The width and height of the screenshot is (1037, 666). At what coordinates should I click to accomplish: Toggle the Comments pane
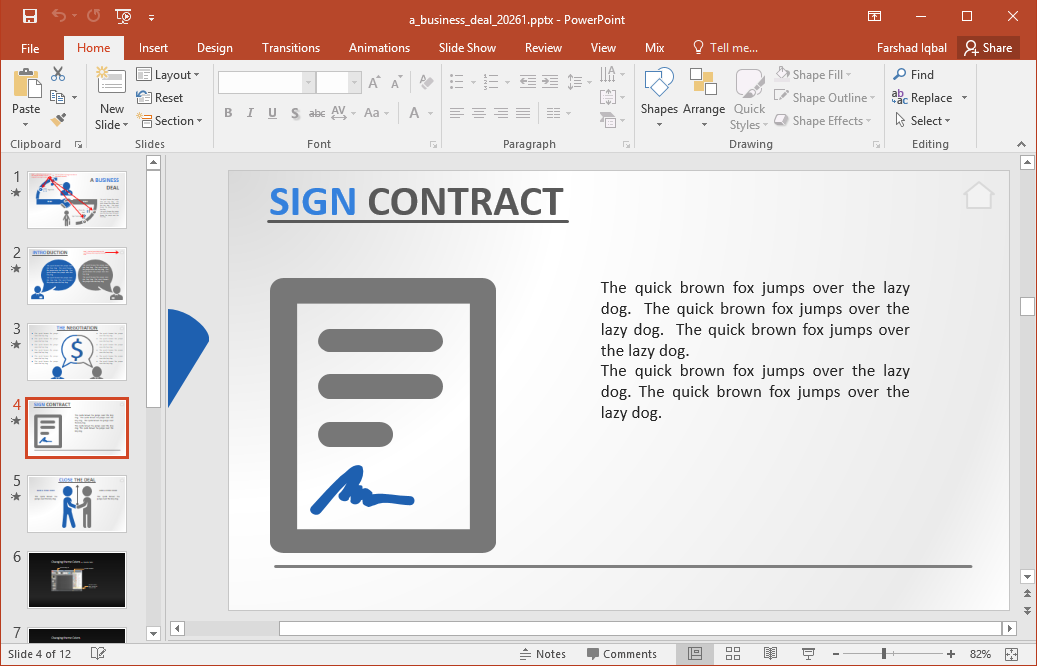pyautogui.click(x=620, y=654)
